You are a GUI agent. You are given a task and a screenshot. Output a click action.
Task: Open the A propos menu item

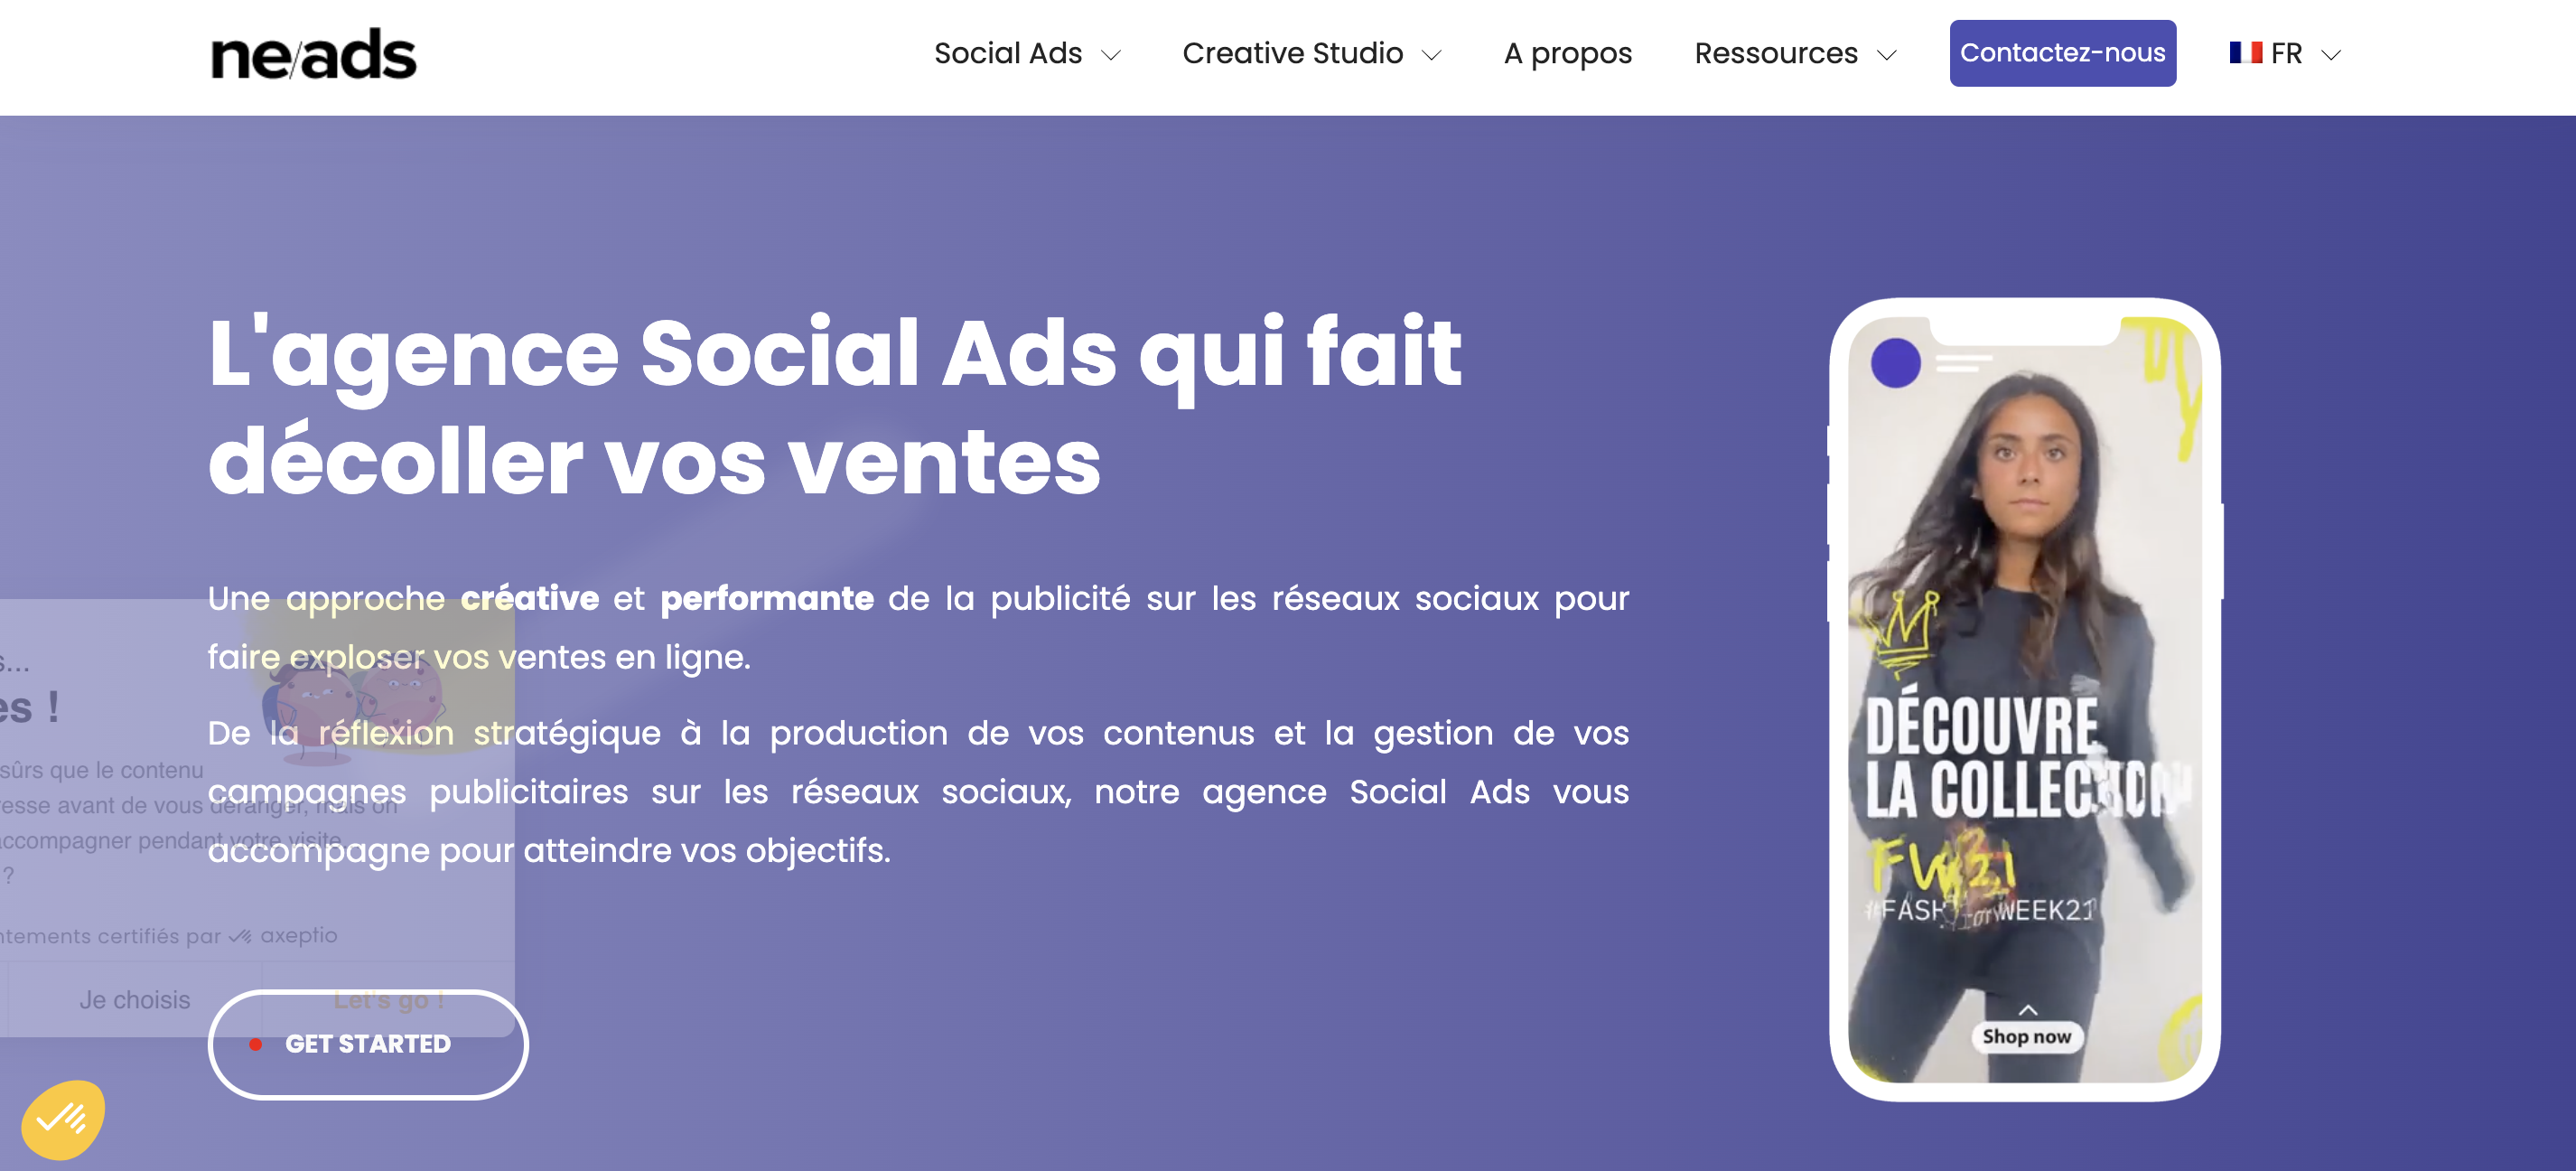tap(1567, 53)
